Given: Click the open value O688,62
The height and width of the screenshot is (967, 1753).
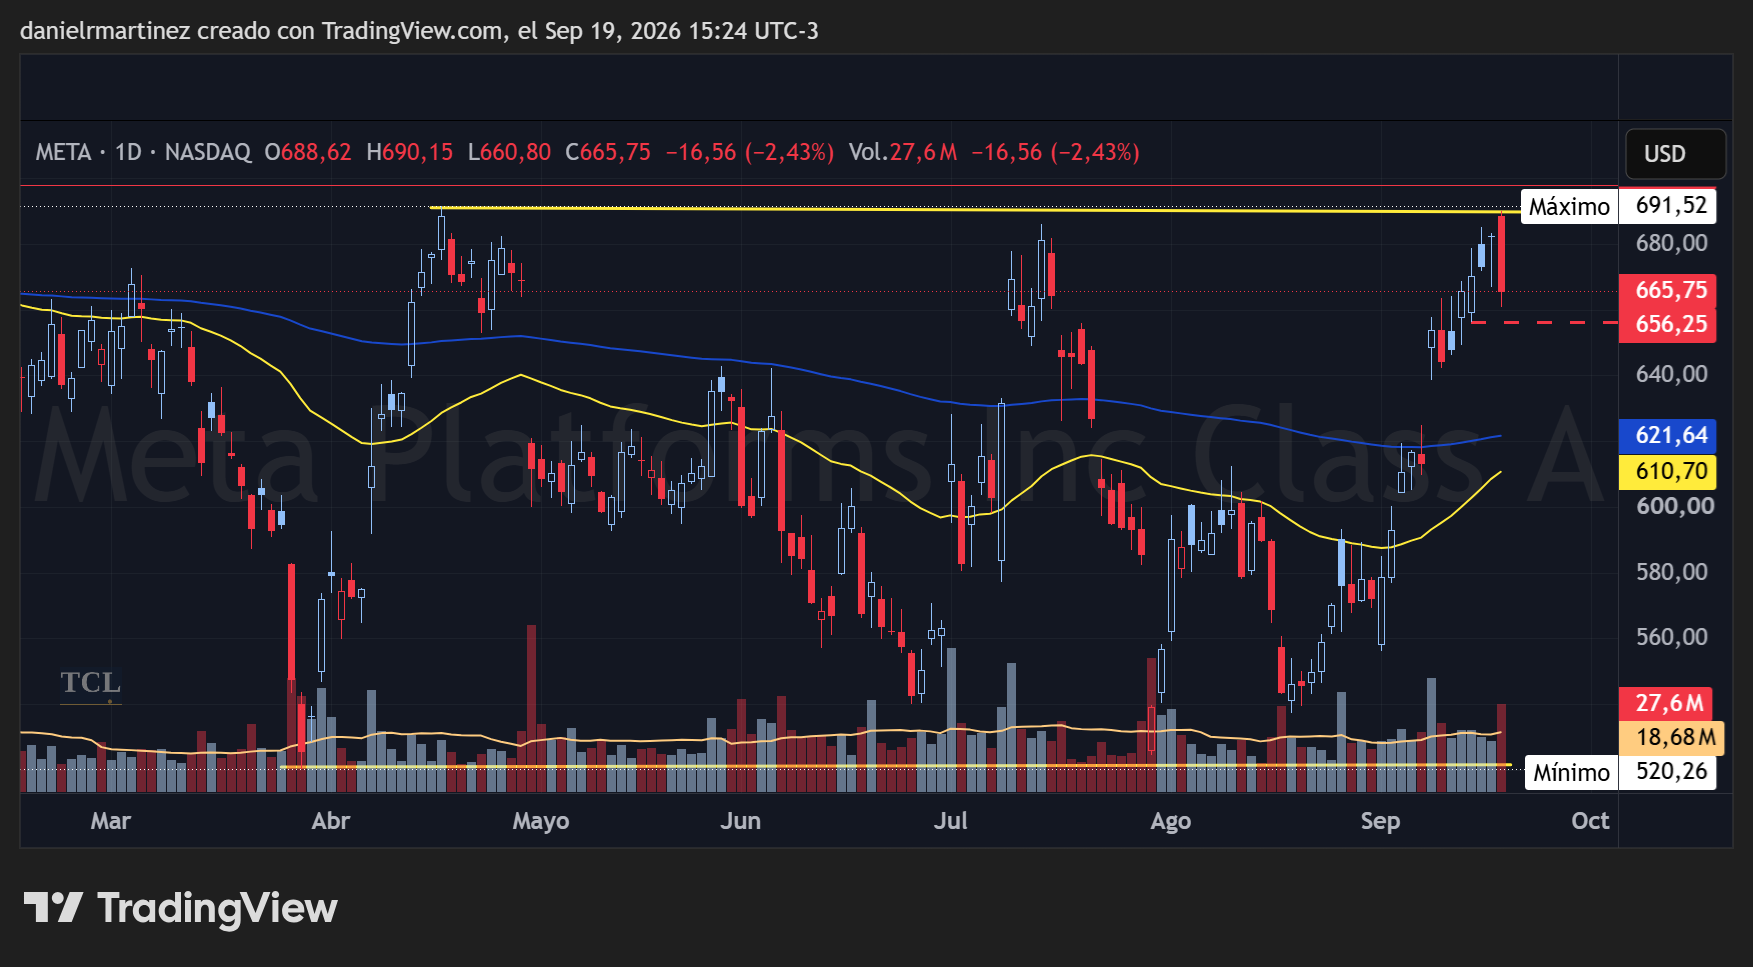Looking at the screenshot, I should pyautogui.click(x=308, y=152).
